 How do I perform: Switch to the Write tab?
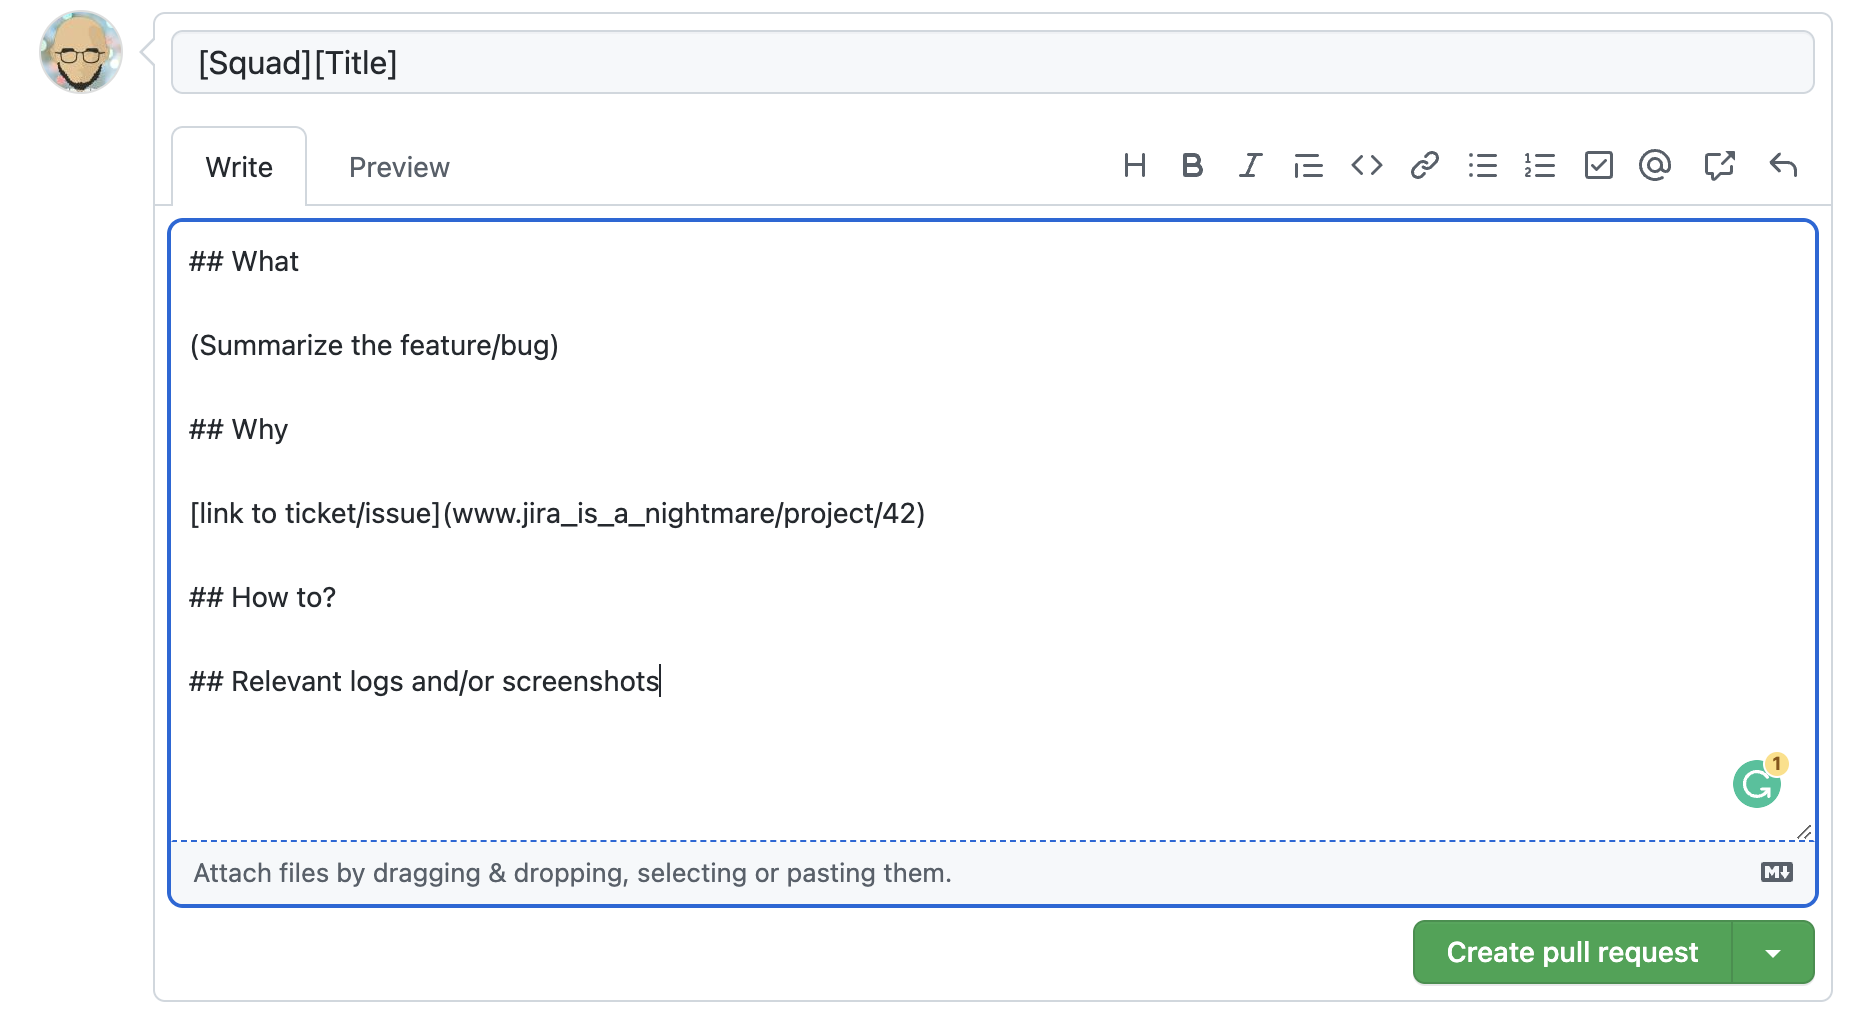(x=239, y=167)
